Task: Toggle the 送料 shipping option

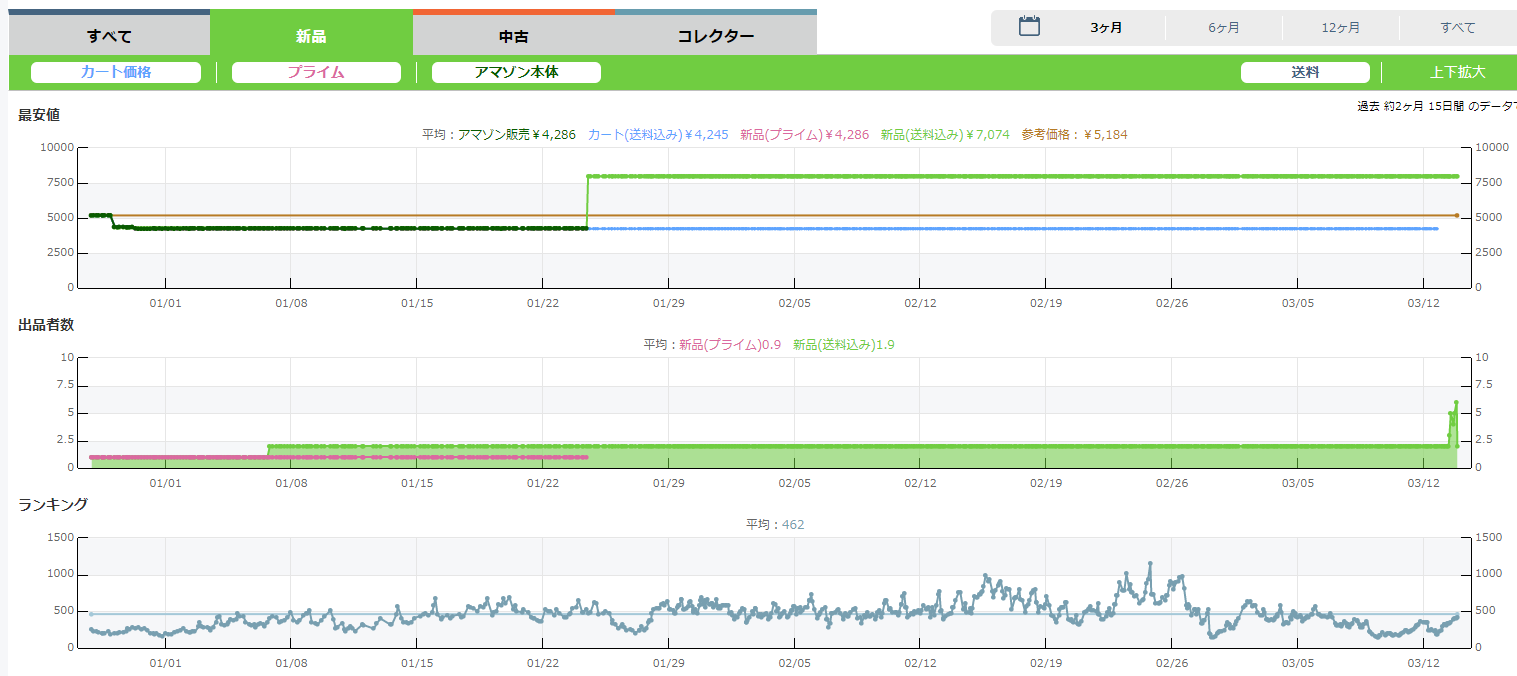Action: pyautogui.click(x=1305, y=72)
